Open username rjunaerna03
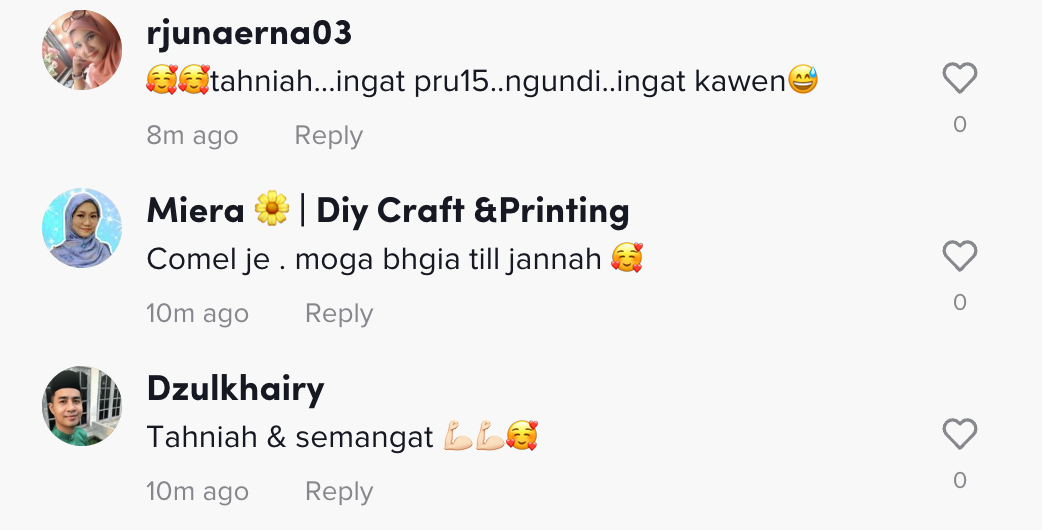This screenshot has width=1042, height=530. tap(249, 33)
